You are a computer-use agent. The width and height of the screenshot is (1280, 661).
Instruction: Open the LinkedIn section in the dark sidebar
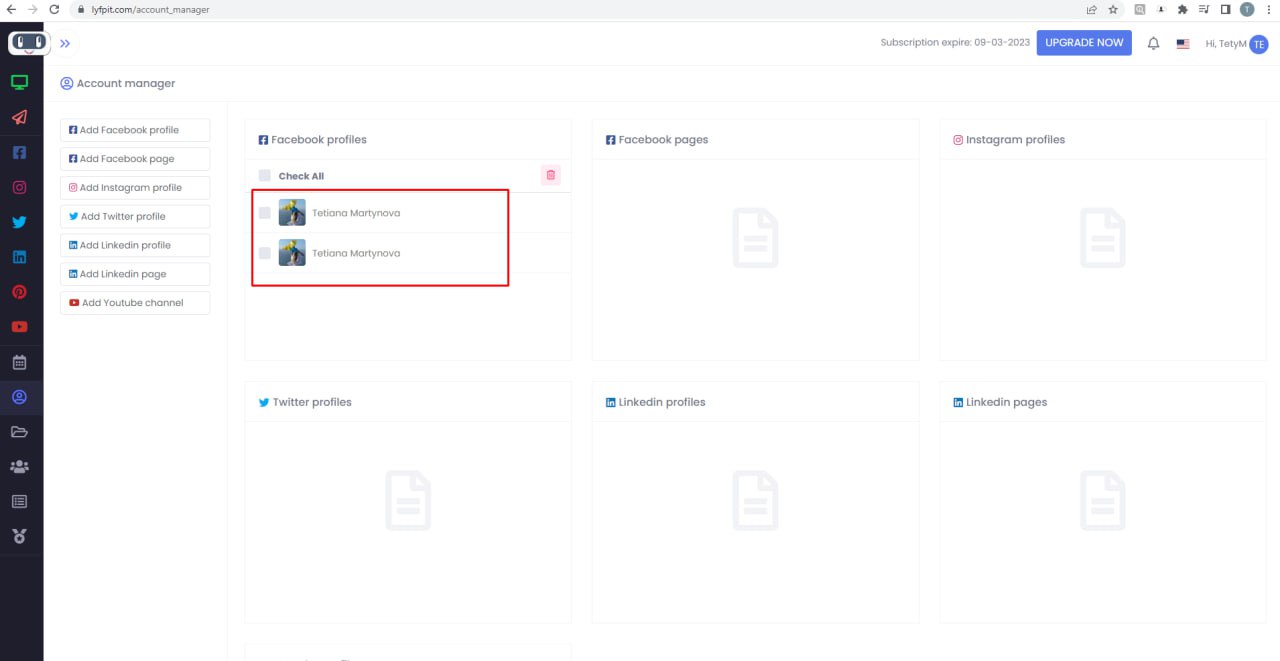[19, 257]
